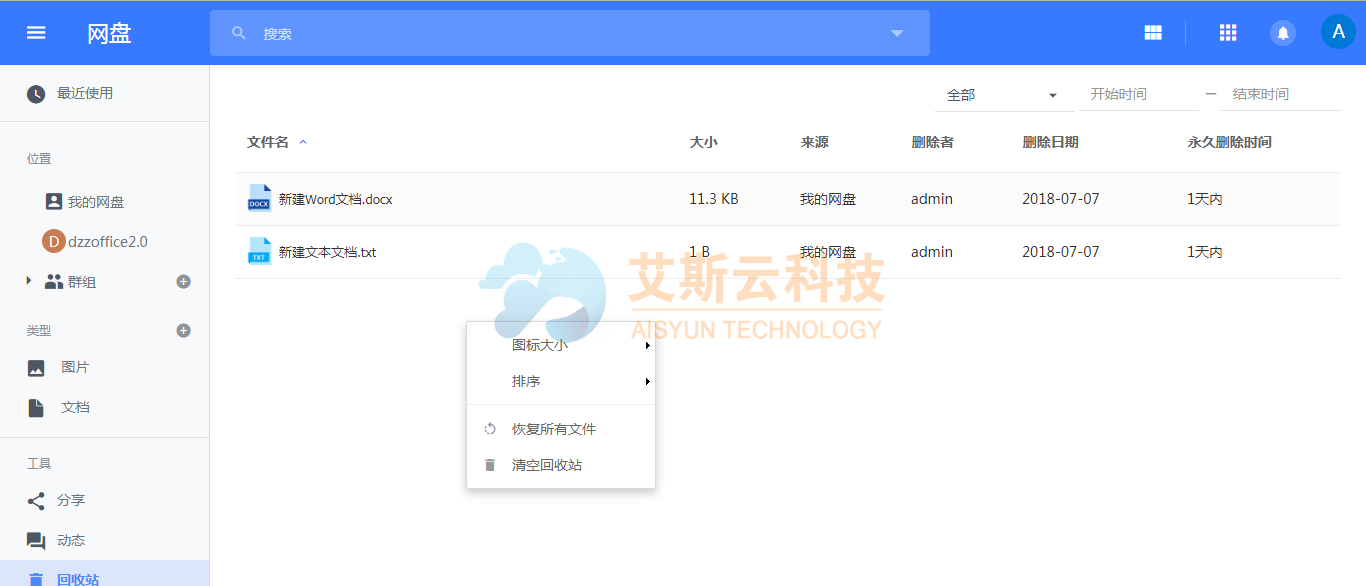Select the 新建文本文档.txt file icon
The image size is (1366, 586).
(x=259, y=252)
